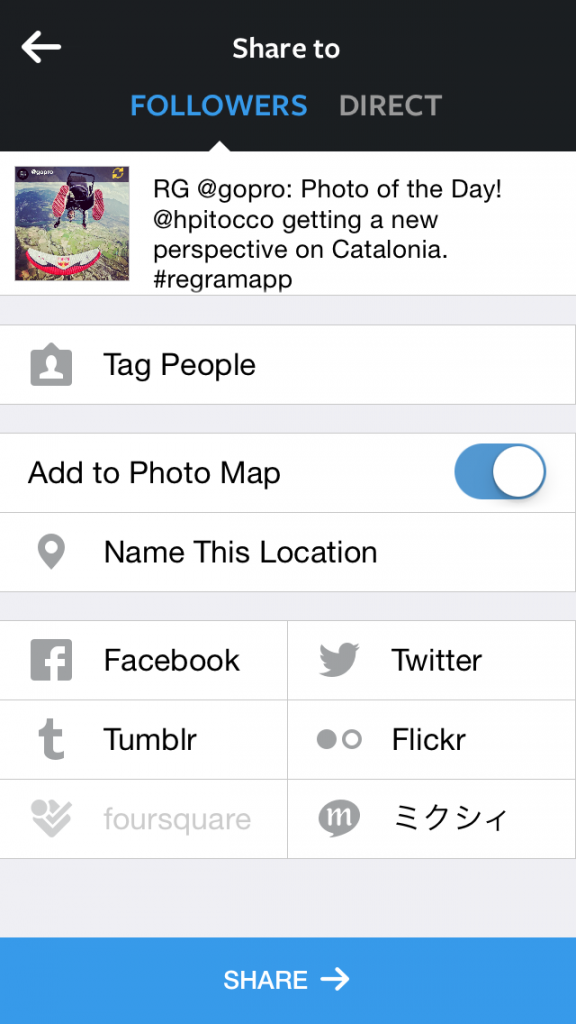Switch to the FOLLOWERS tab
Viewport: 576px width, 1024px height.
point(219,106)
